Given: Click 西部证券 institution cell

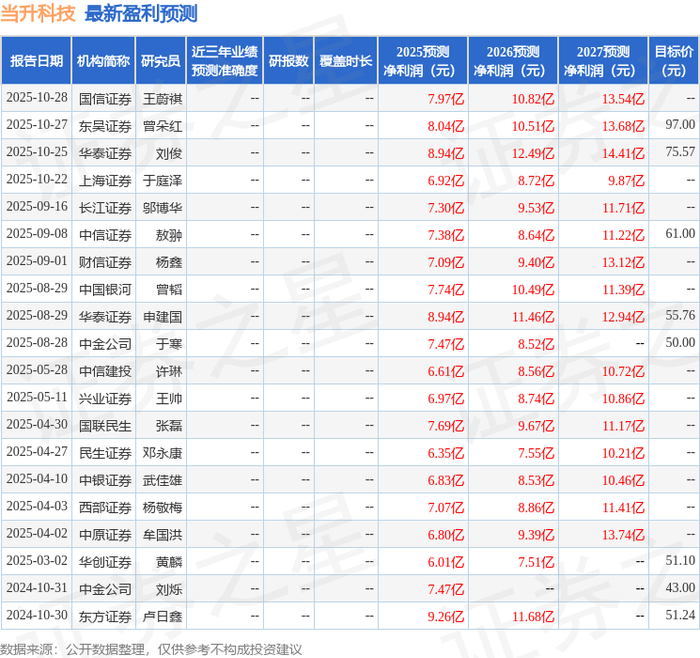Looking at the screenshot, I should 105,507.
